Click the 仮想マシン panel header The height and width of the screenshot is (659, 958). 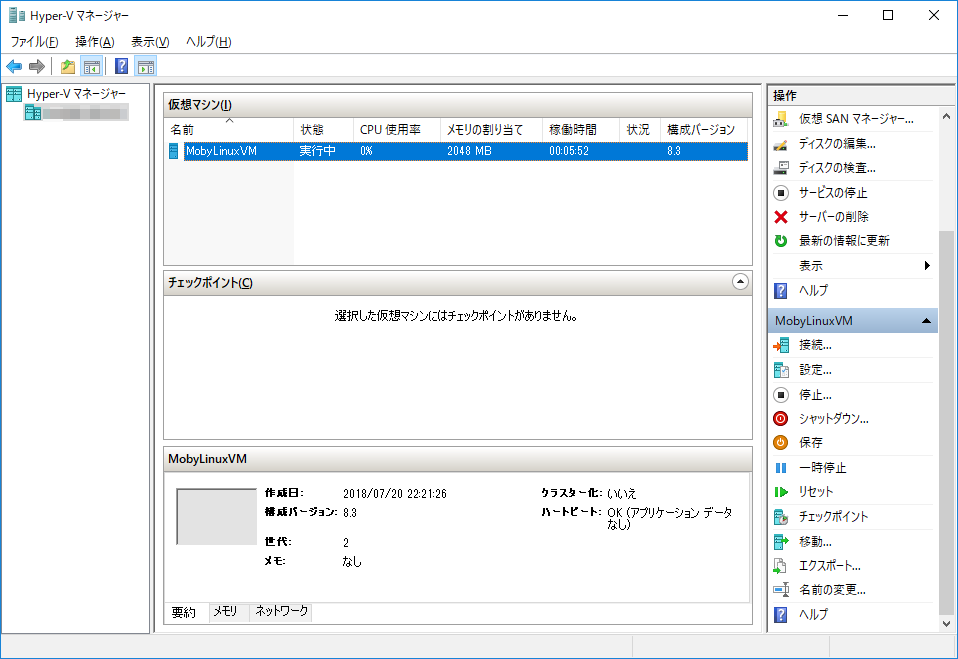[458, 105]
